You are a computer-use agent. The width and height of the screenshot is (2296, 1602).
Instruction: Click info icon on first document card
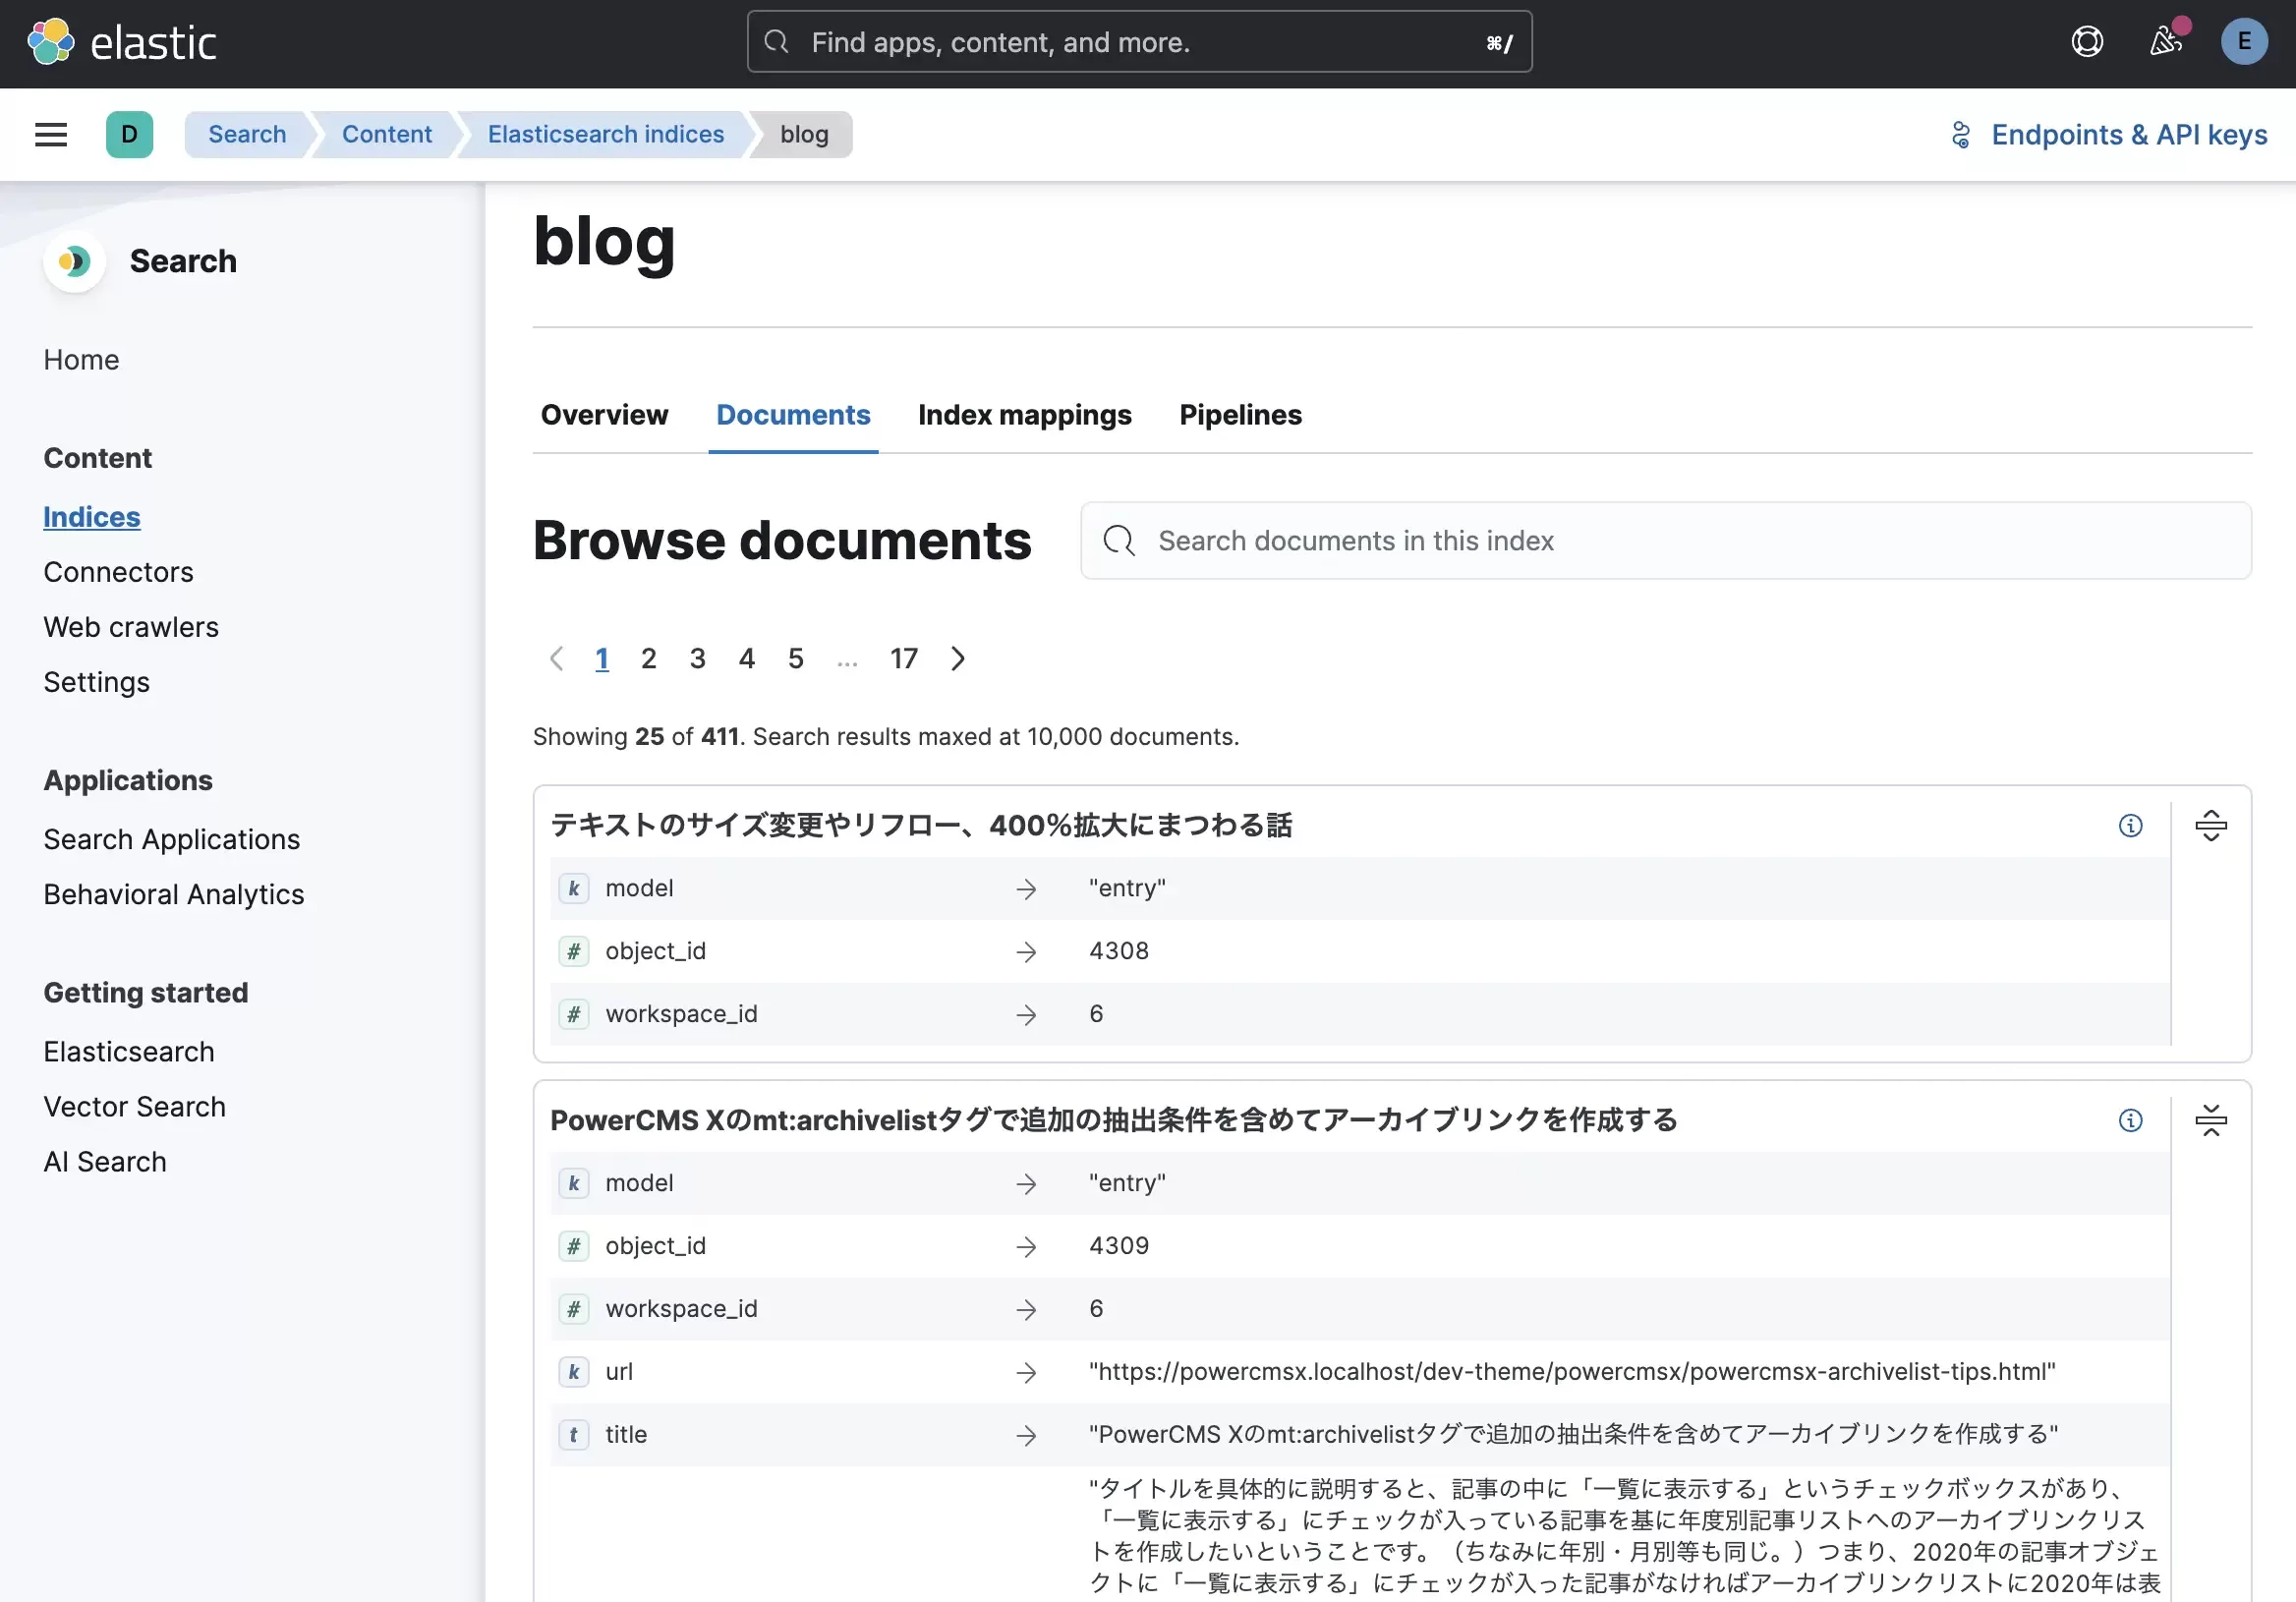tap(2130, 825)
